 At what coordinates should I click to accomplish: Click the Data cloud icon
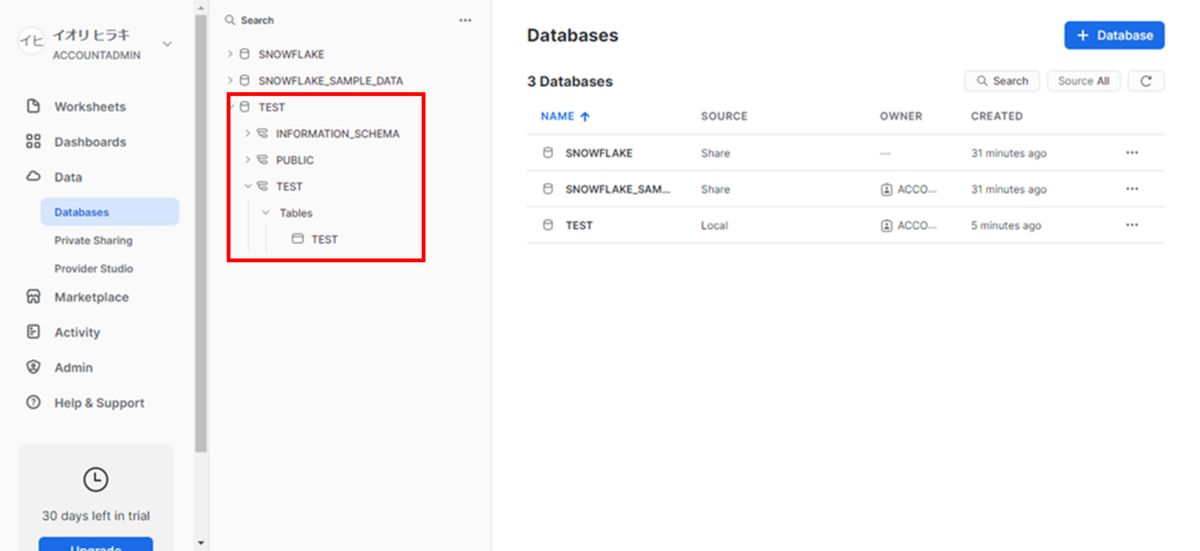33,177
